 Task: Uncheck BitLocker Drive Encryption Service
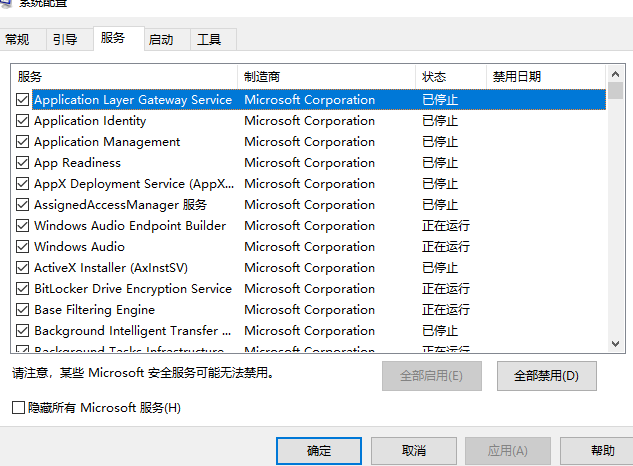(23, 289)
